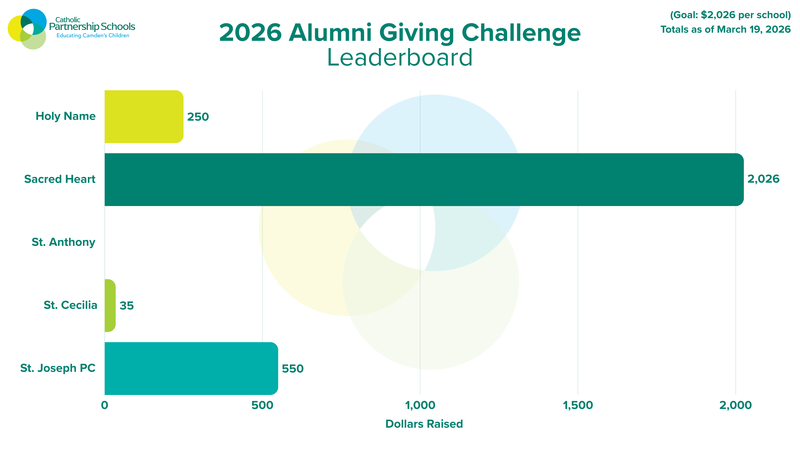800x450 pixels.
Task: Click the 550 value label
Action: (293, 368)
